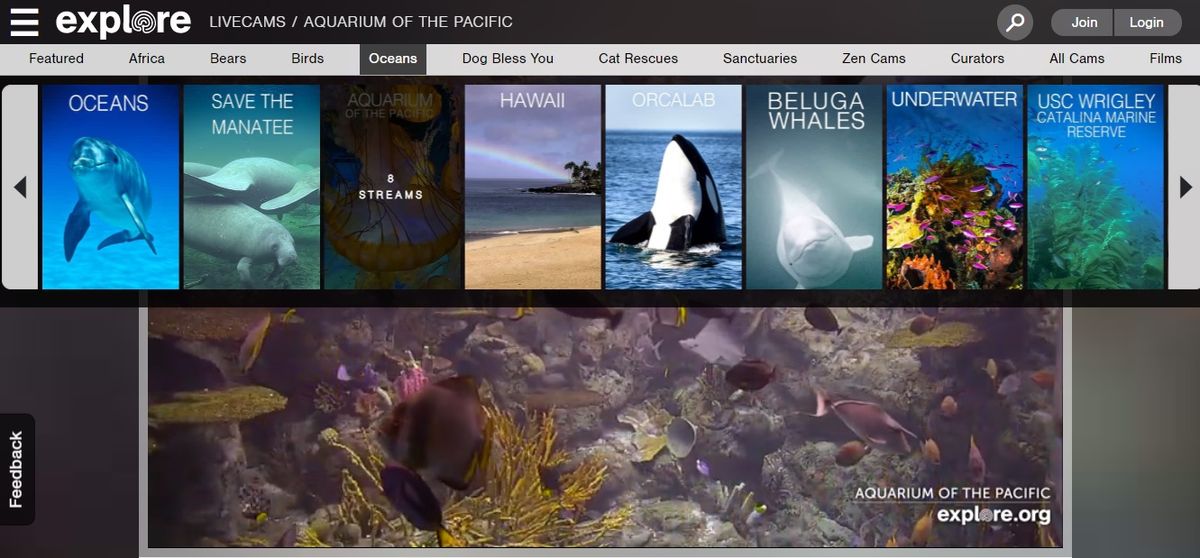Click the LIVECAMS breadcrumb link

248,22
